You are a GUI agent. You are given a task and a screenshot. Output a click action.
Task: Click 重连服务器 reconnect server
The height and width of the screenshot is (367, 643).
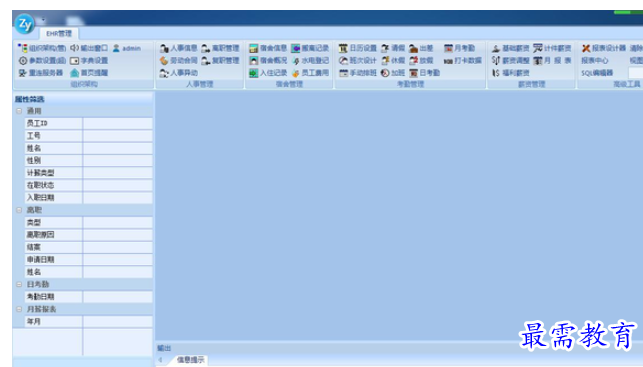[x=41, y=73]
